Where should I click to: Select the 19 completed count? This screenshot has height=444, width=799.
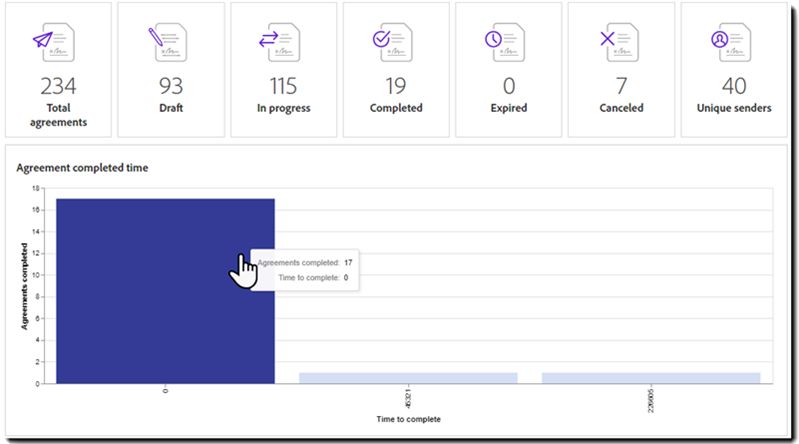coord(396,86)
